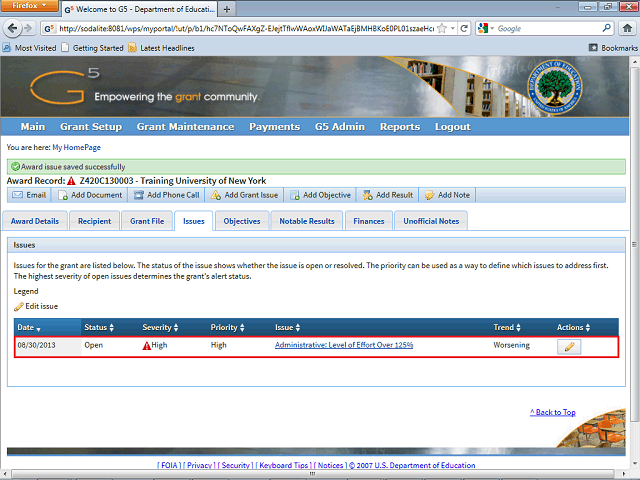The image size is (640, 480).
Task: Open a new browser tab with plus button
Action: (227, 9)
